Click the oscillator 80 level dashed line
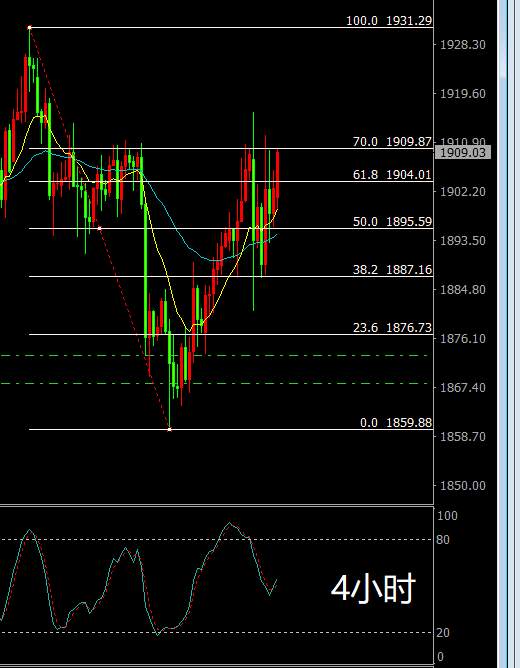This screenshot has width=520, height=668. (x=216, y=539)
